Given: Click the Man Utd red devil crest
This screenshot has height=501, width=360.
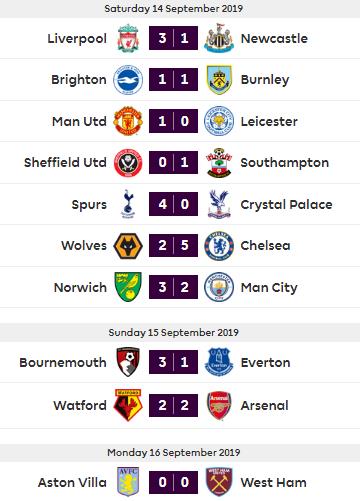Looking at the screenshot, I should (128, 121).
